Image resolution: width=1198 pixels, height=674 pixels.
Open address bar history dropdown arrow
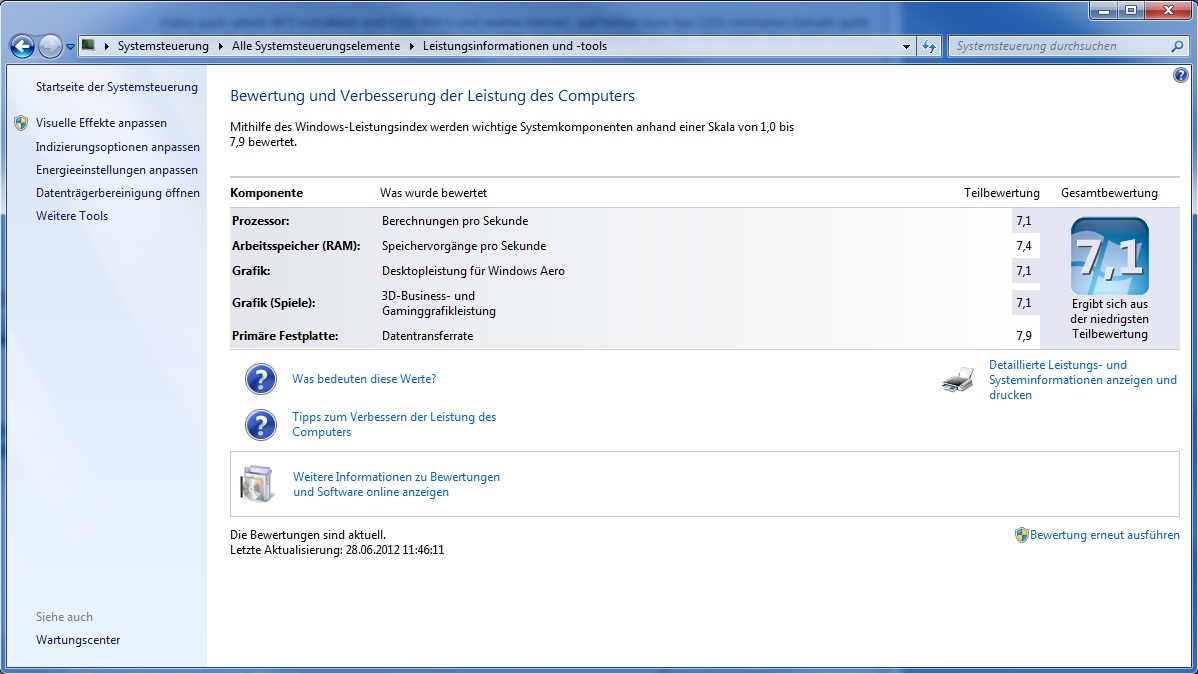coord(906,47)
